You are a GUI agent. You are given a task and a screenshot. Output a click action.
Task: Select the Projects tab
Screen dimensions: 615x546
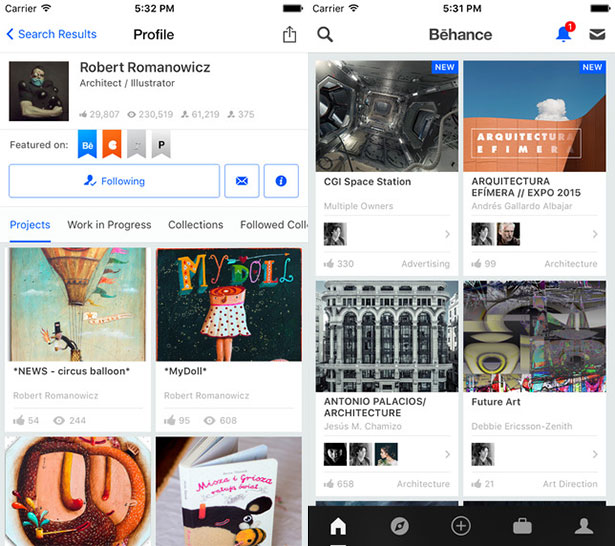click(30, 225)
